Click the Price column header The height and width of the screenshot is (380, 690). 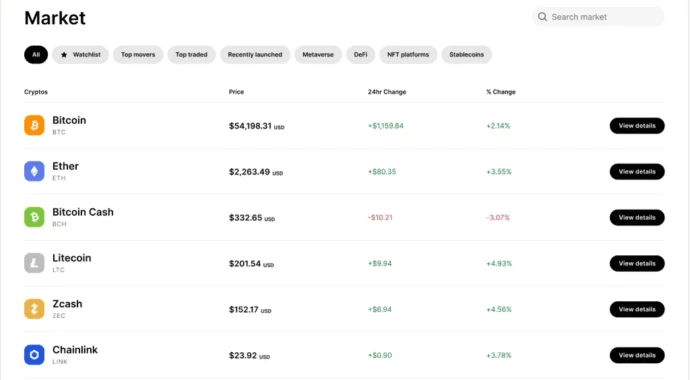[236, 92]
